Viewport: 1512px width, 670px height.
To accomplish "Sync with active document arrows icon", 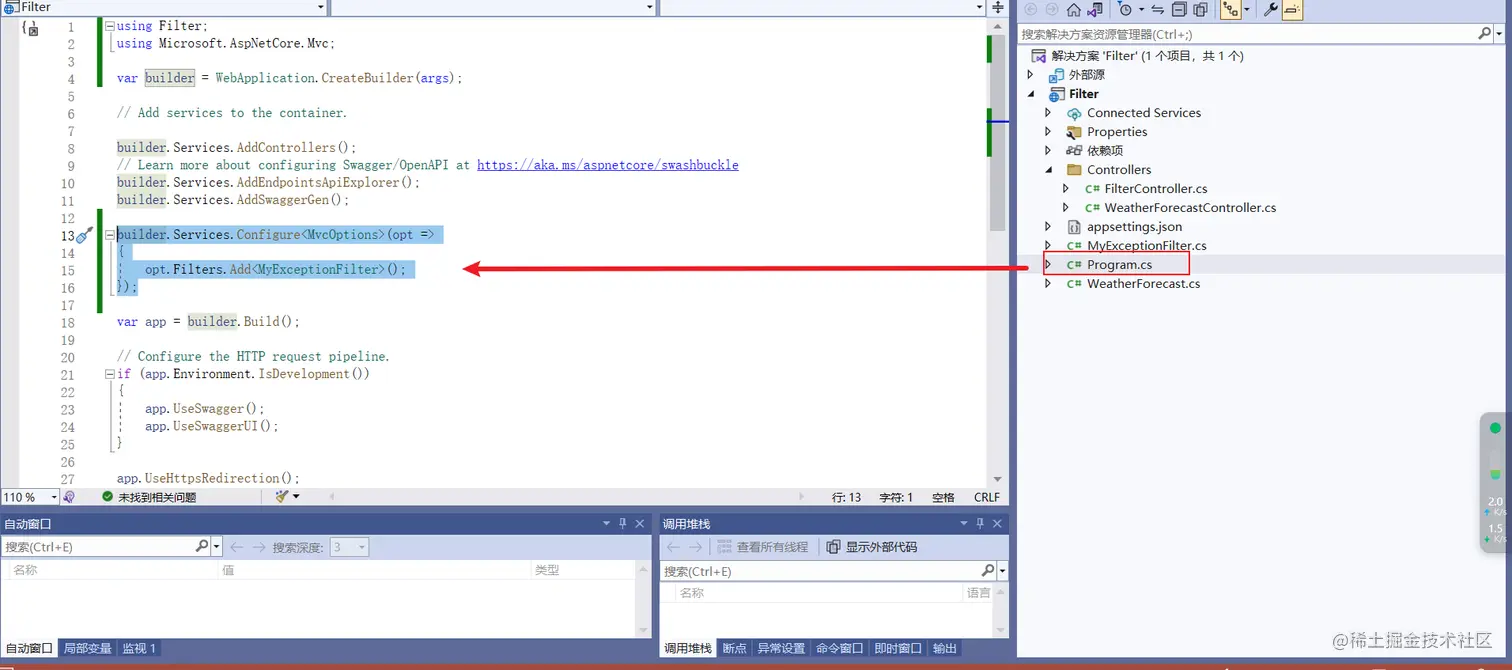I will [x=1157, y=10].
